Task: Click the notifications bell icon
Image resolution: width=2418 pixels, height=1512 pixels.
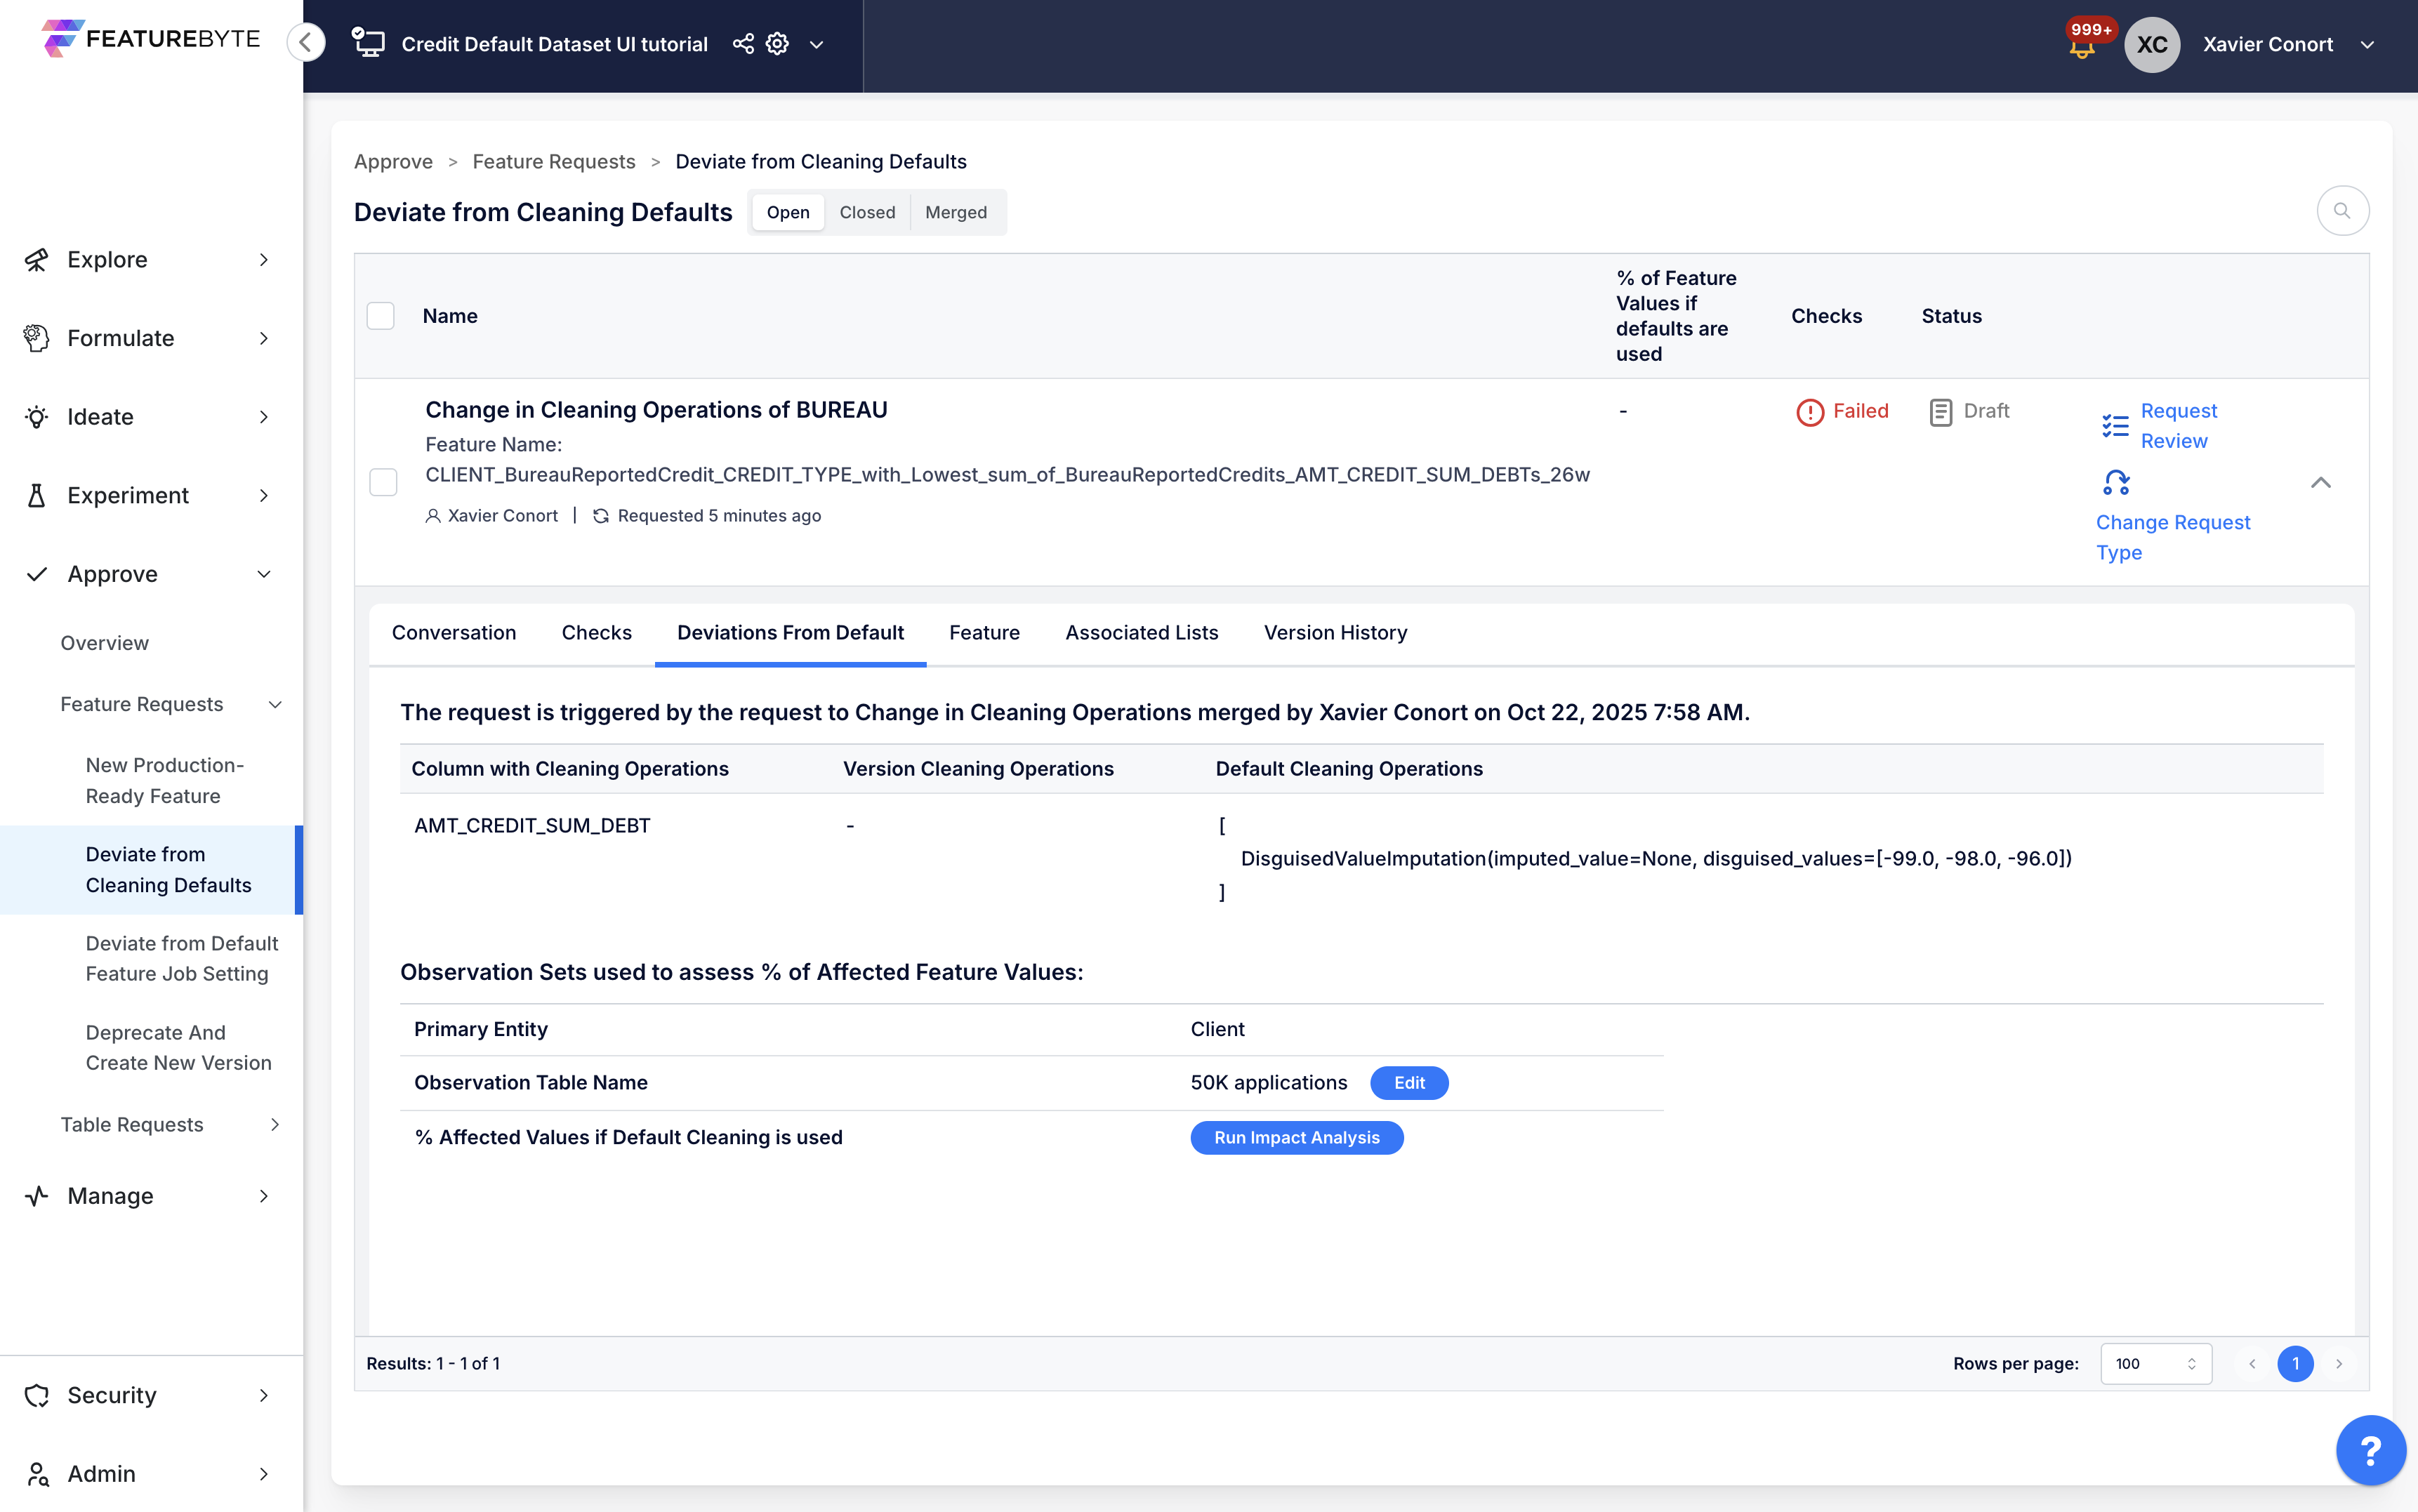Action: [2082, 47]
